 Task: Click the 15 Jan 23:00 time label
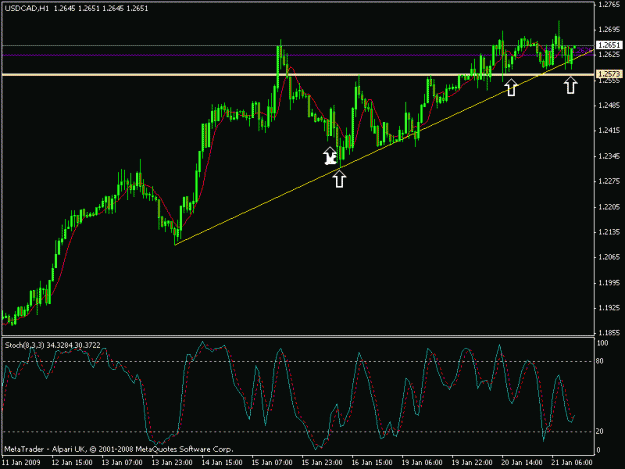click(x=322, y=463)
